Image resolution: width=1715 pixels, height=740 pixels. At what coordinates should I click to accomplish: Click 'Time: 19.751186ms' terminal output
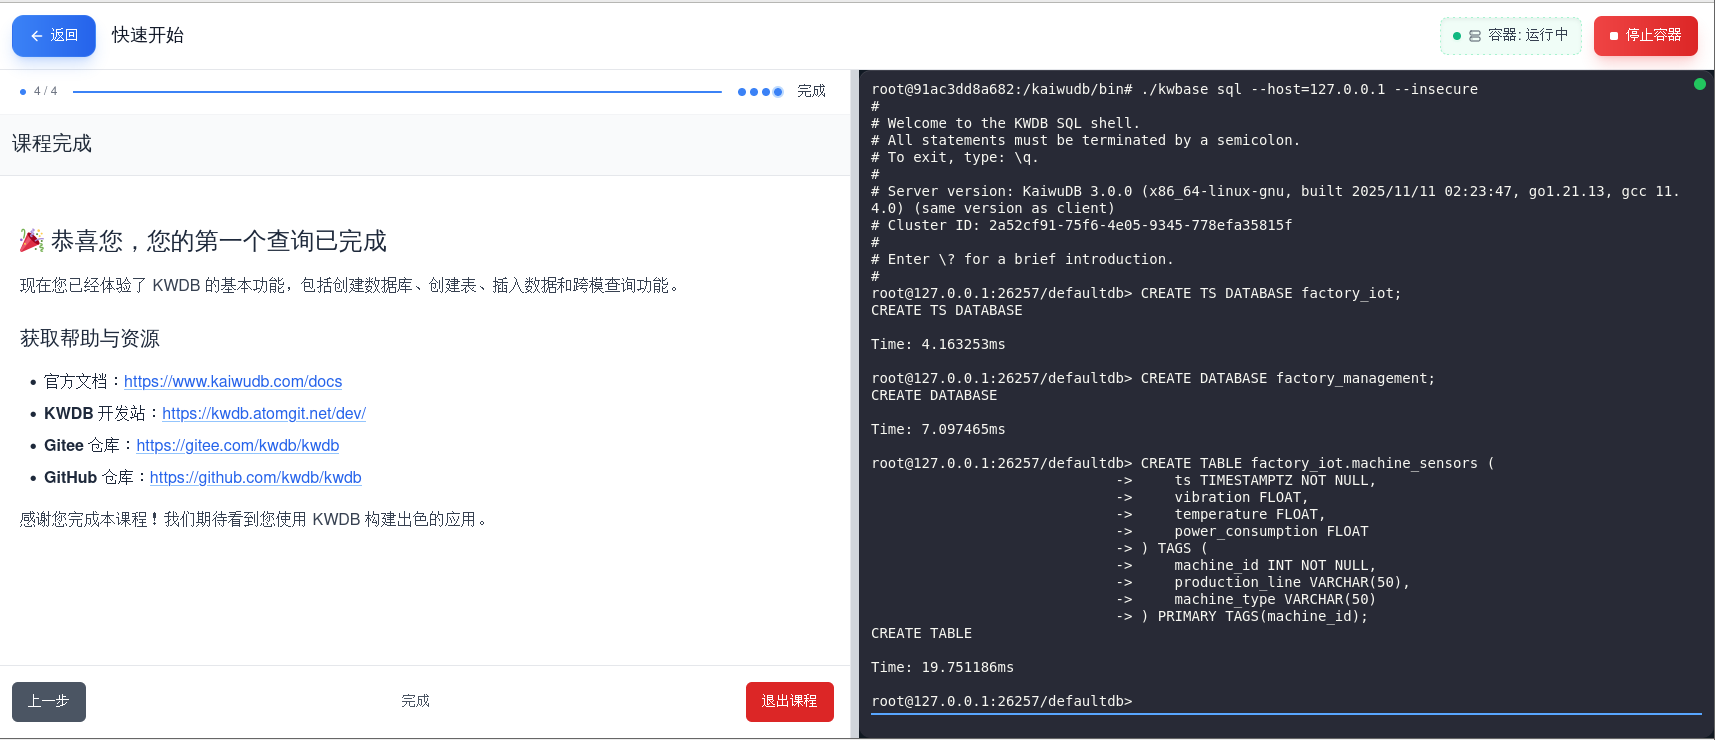[942, 667]
